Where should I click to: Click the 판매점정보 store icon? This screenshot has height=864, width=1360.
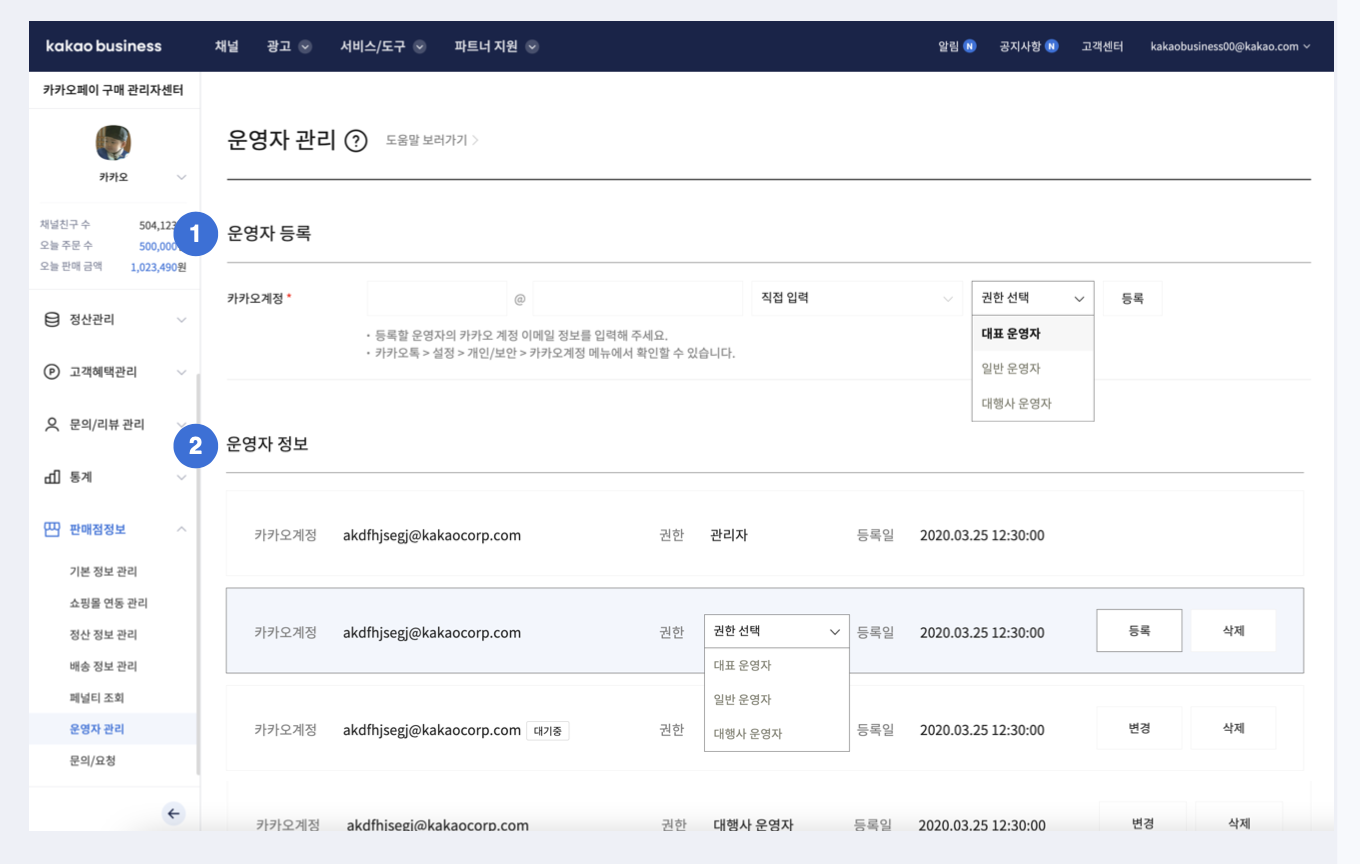tap(52, 529)
